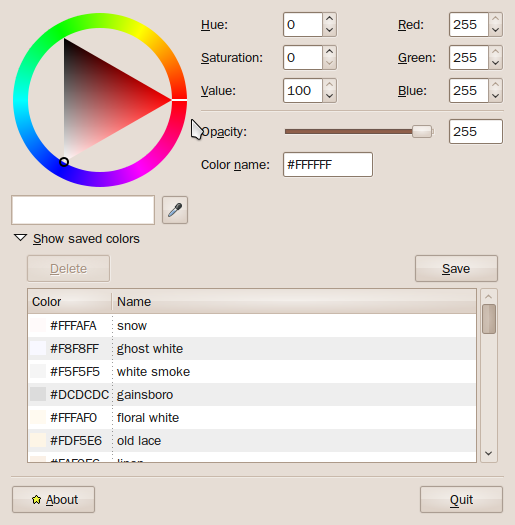Decrease Blue channel using down arrow
The width and height of the screenshot is (515, 525).
tap(495, 96)
